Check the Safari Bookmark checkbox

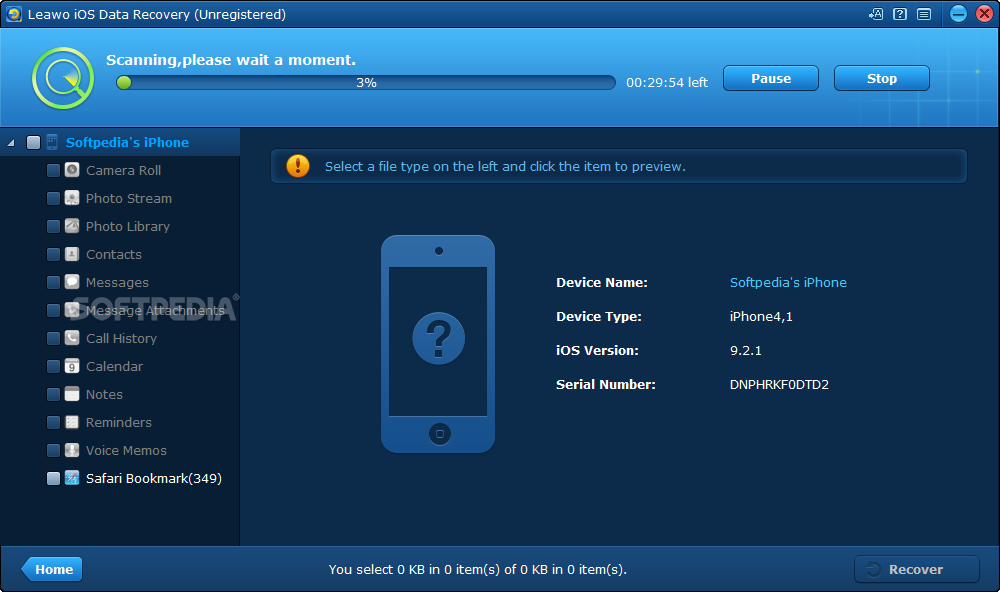point(54,478)
